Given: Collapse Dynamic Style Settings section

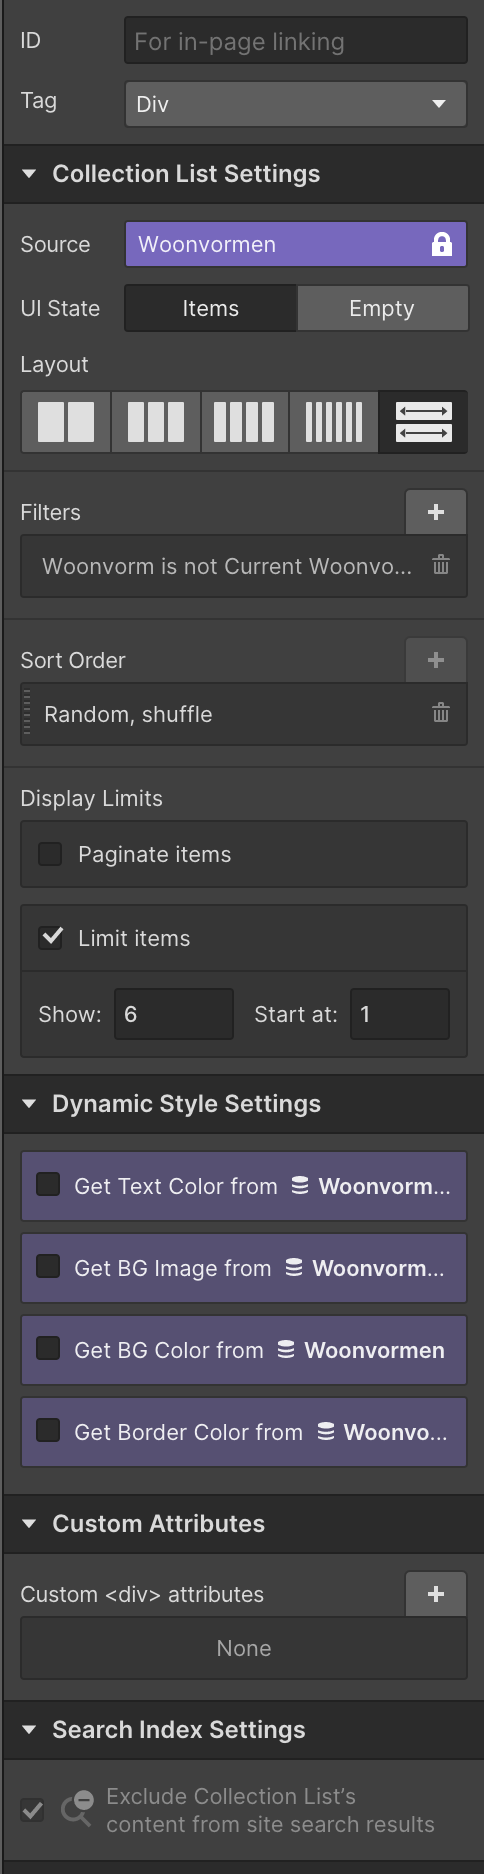Looking at the screenshot, I should point(29,1104).
